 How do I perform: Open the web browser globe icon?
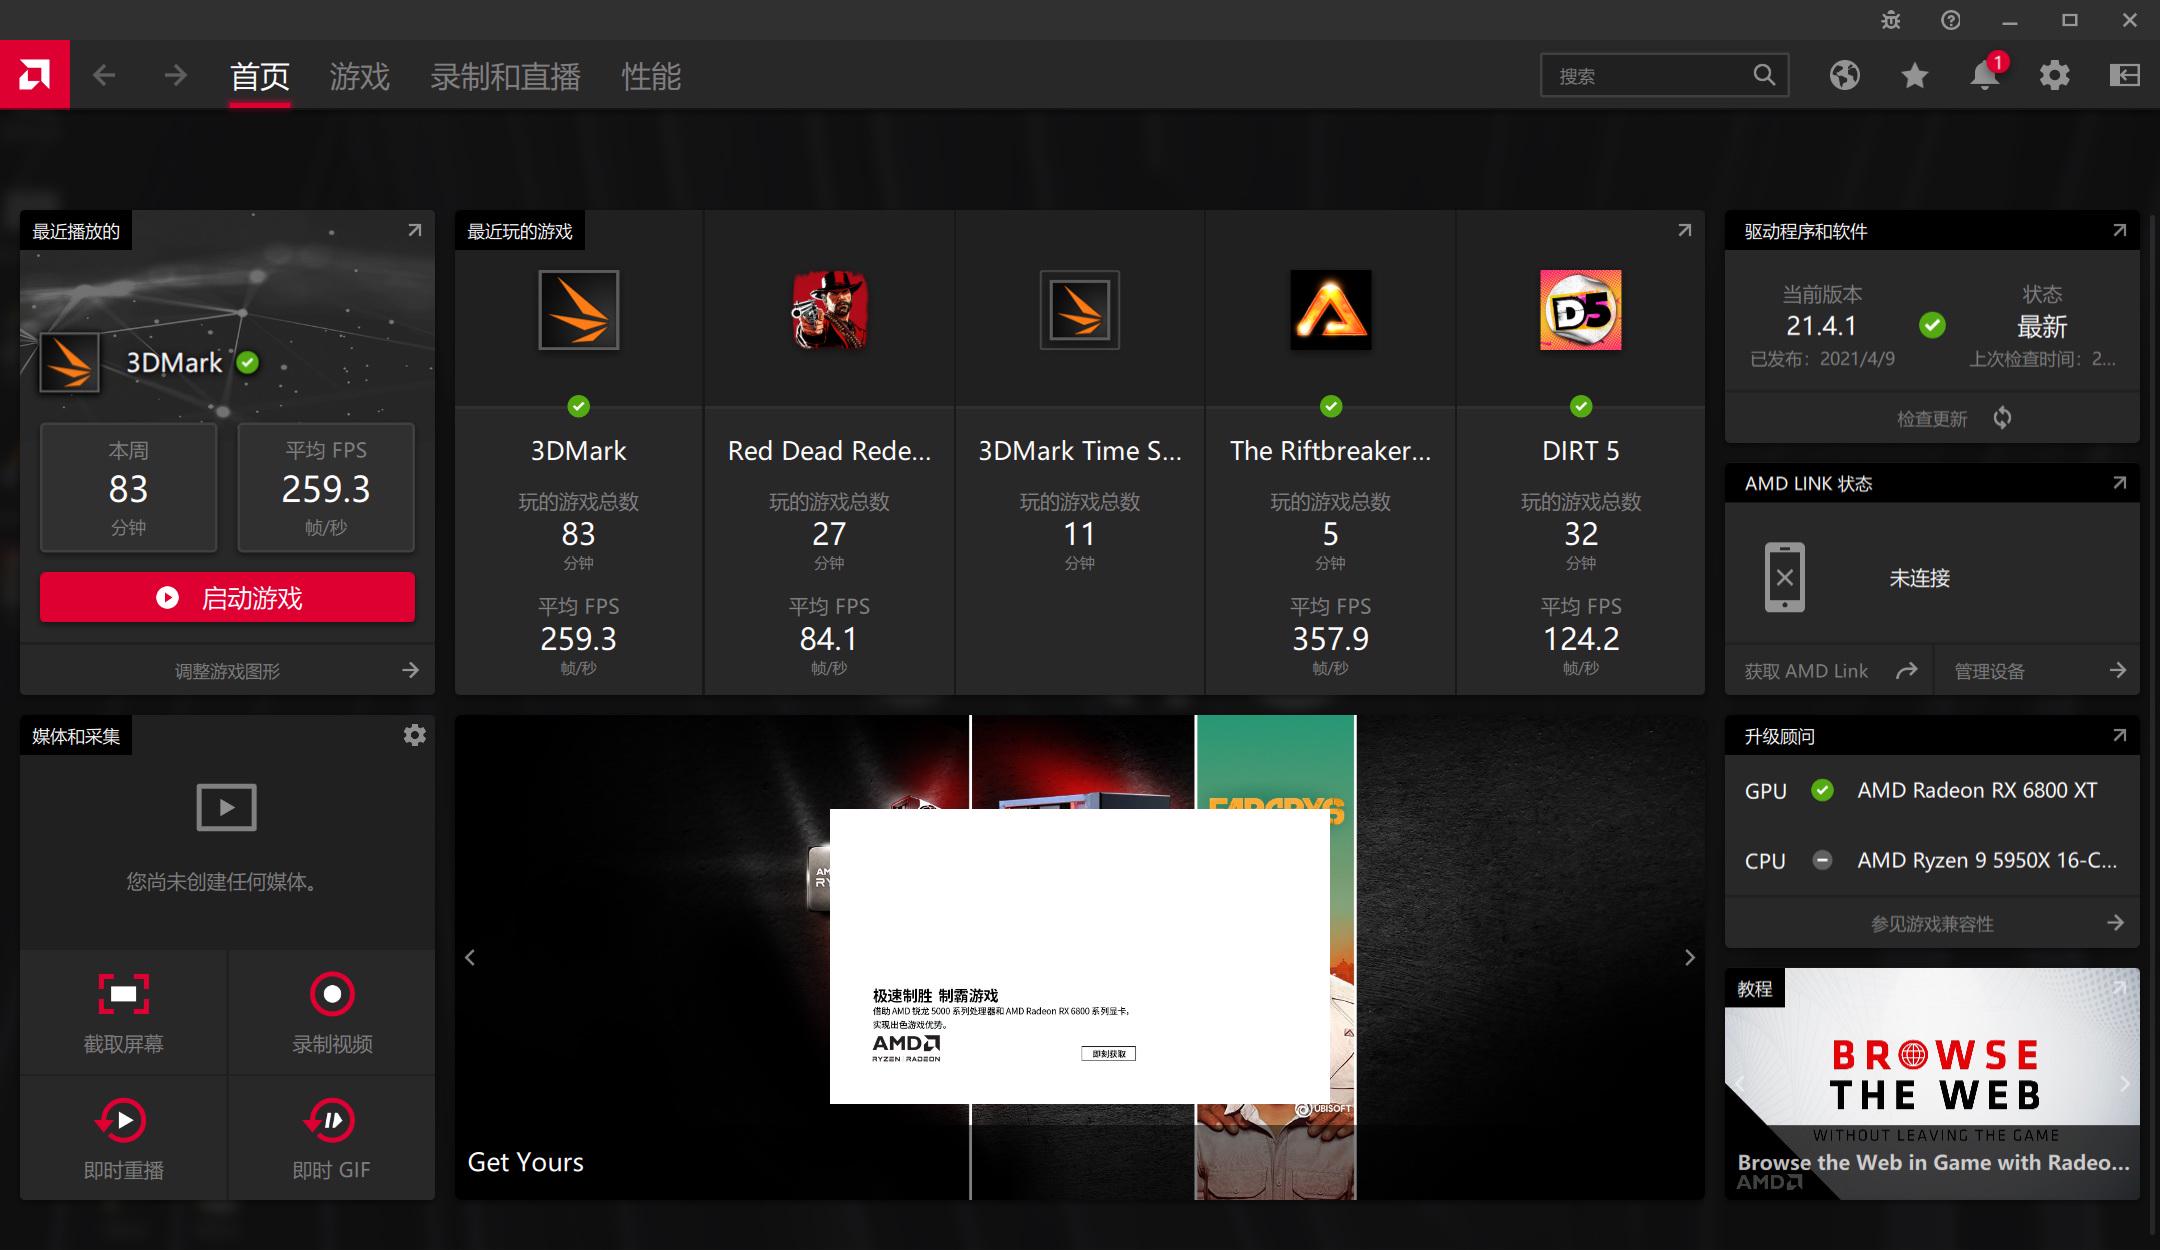[1845, 75]
